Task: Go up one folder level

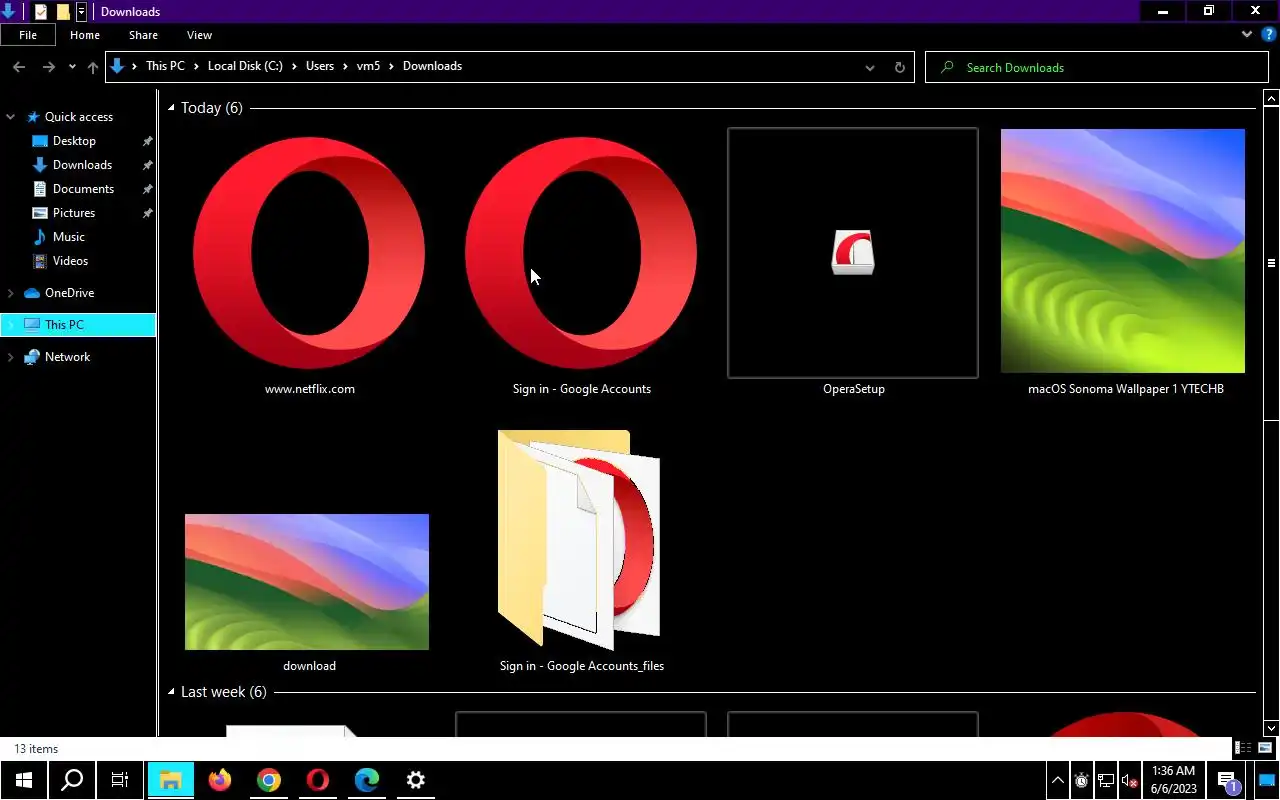Action: (93, 67)
